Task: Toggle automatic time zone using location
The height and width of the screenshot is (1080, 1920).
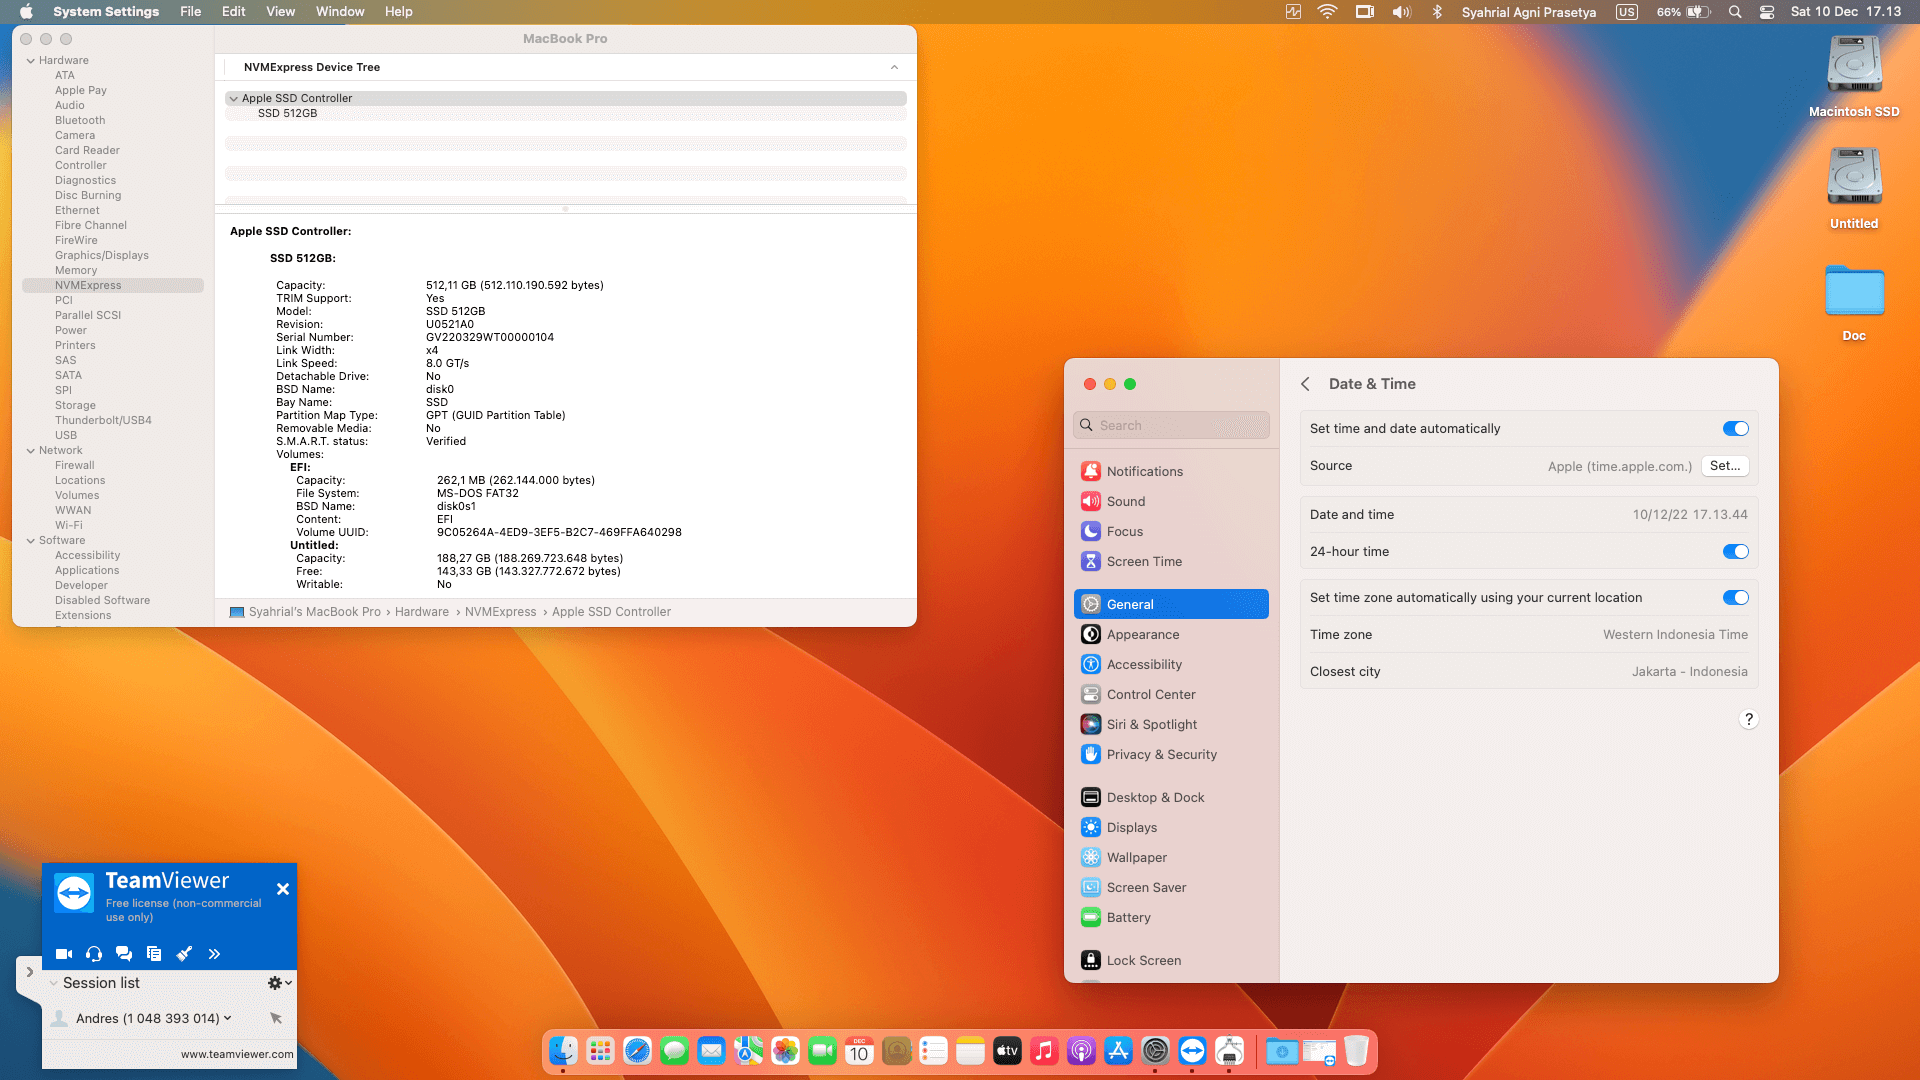Action: click(1735, 598)
